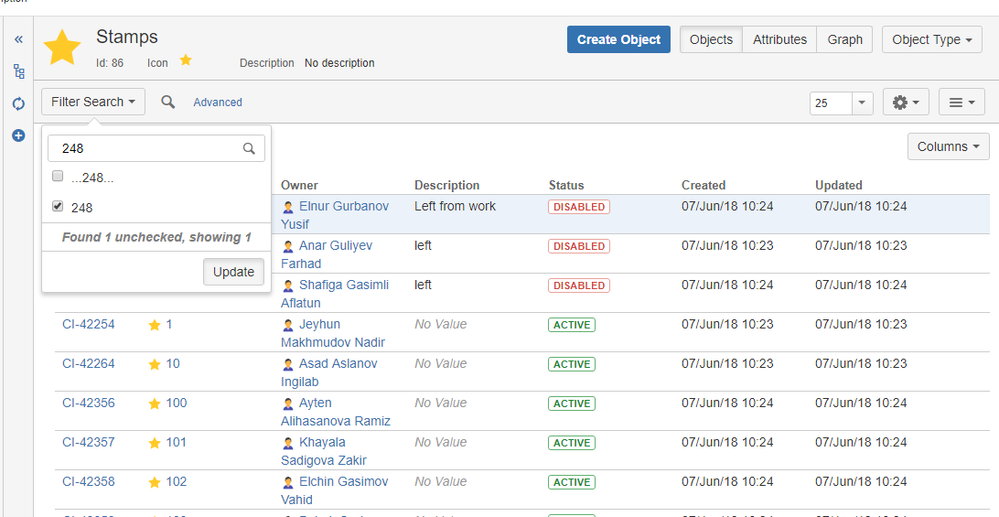Click the Created column header
This screenshot has width=999, height=517.
tap(703, 186)
